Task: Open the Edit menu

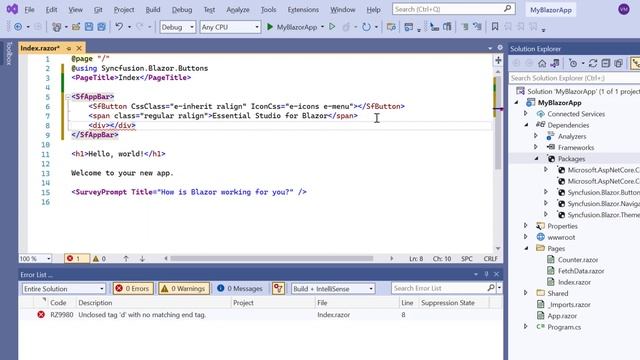Action: (x=51, y=9)
